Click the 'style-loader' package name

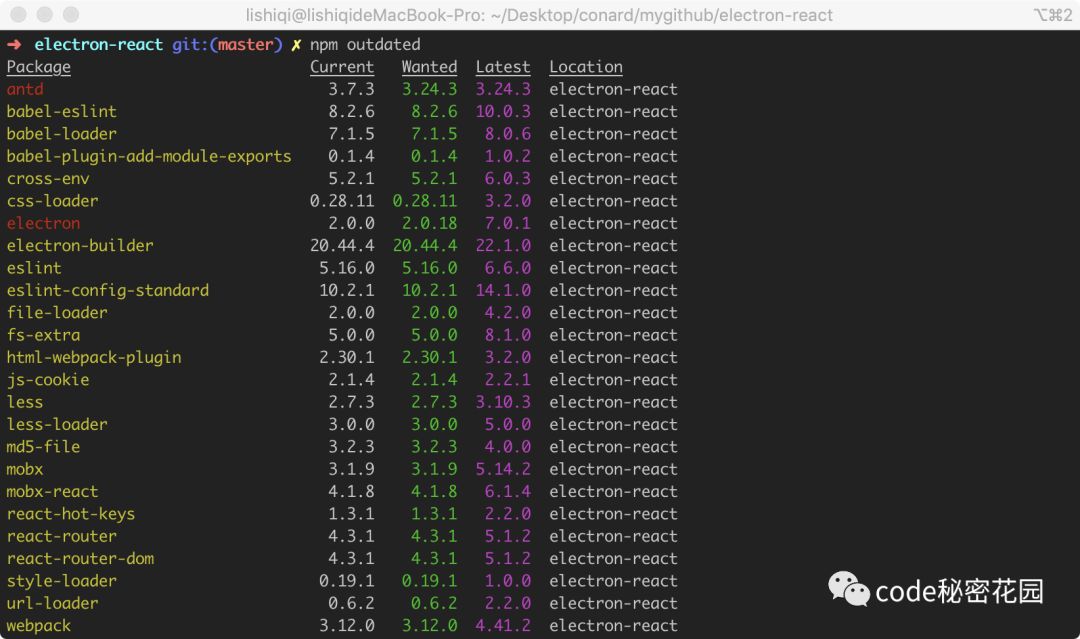pyautogui.click(x=61, y=581)
